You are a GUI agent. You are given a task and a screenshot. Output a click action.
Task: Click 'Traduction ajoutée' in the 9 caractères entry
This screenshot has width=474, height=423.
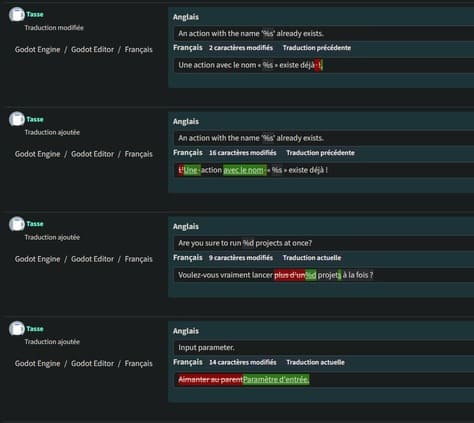click(x=52, y=237)
